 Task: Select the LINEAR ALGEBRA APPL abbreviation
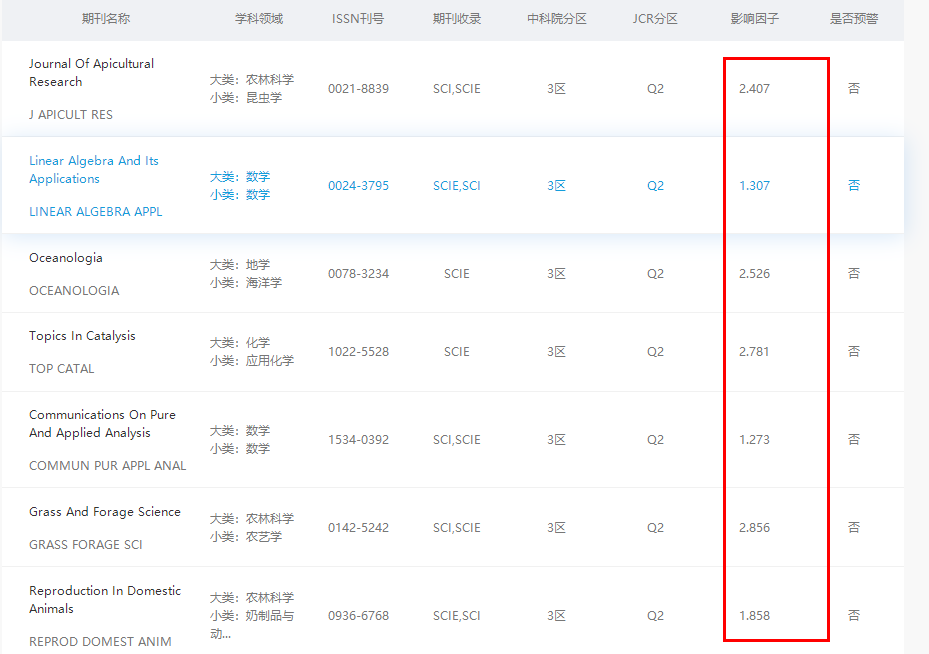tap(95, 212)
